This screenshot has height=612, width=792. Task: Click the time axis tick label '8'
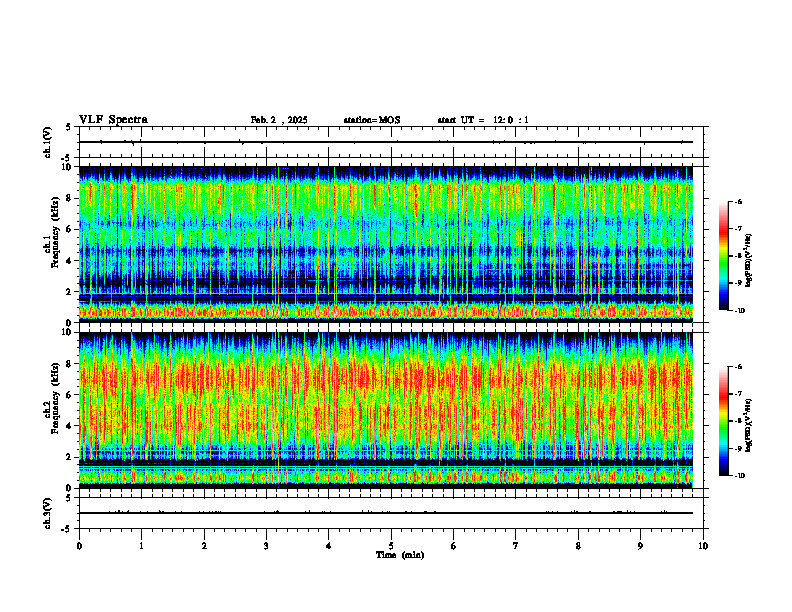click(x=578, y=546)
